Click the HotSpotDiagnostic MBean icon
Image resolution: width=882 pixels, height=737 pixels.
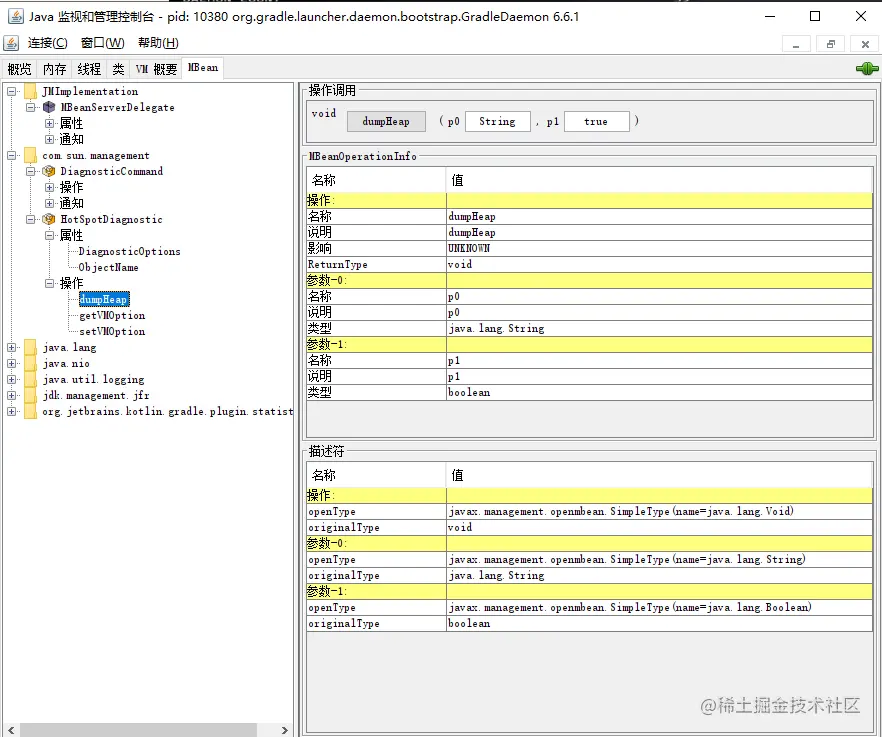coord(48,219)
